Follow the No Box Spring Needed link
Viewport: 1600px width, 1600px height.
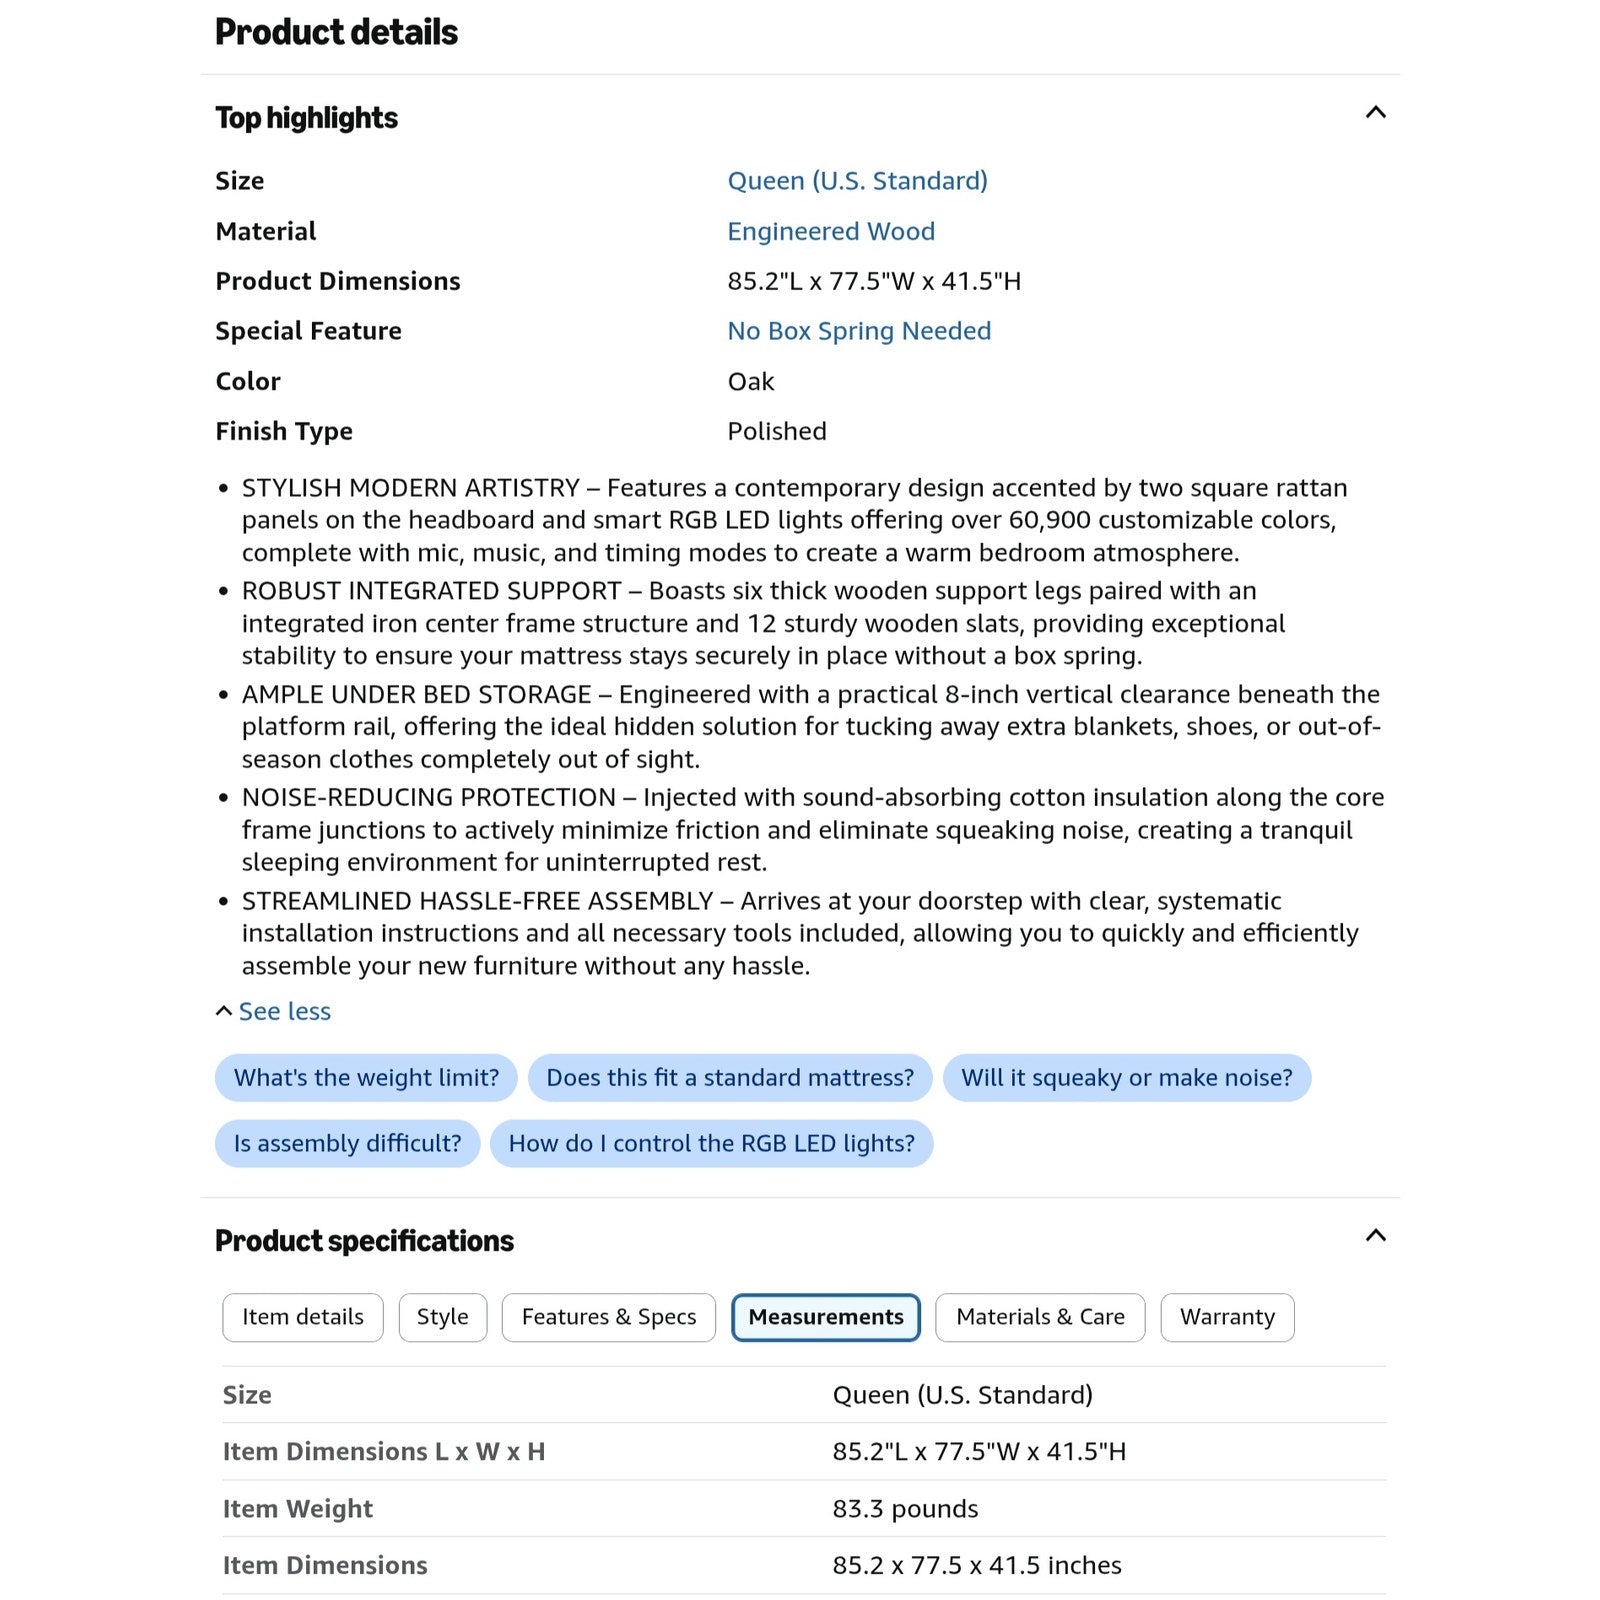859,331
